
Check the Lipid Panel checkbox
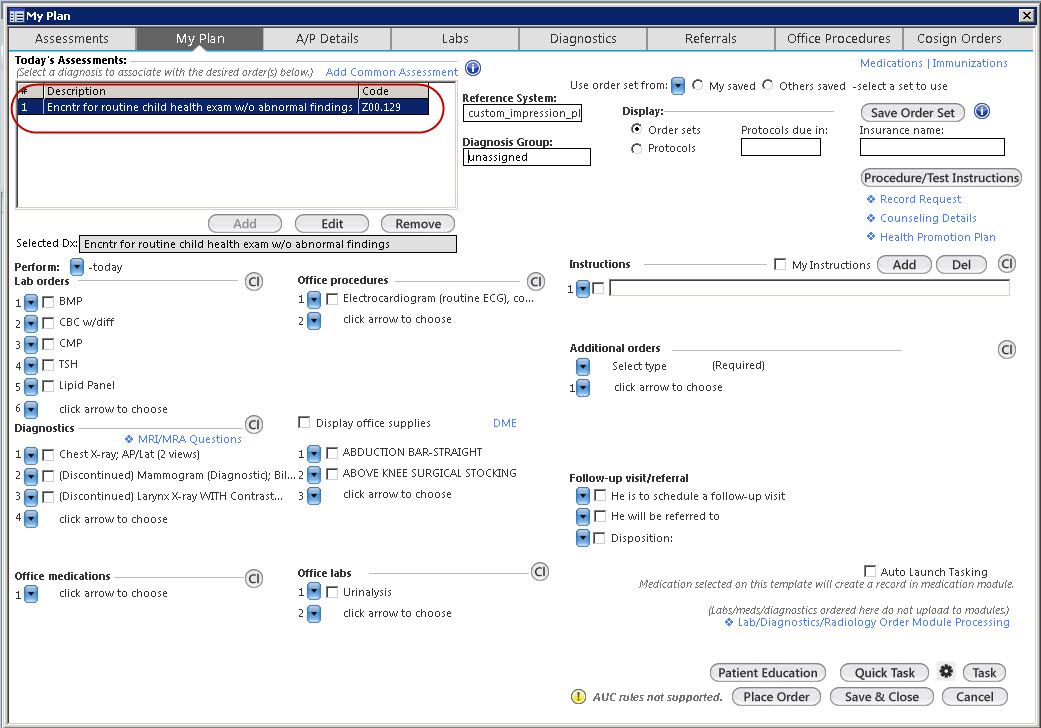(48, 386)
